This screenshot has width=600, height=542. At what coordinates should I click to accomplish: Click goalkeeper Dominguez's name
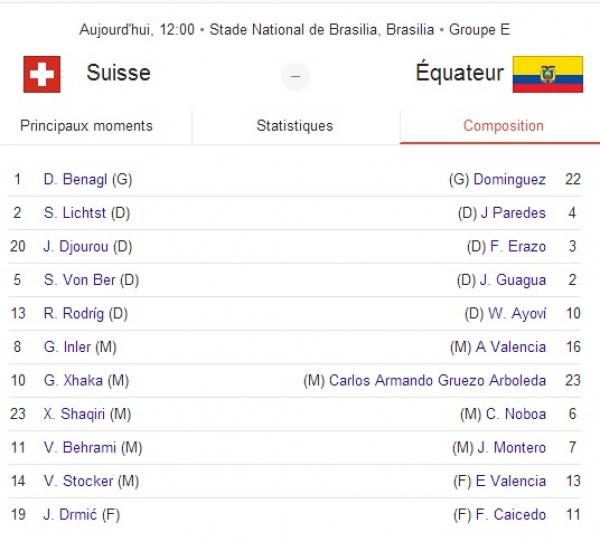pyautogui.click(x=509, y=180)
